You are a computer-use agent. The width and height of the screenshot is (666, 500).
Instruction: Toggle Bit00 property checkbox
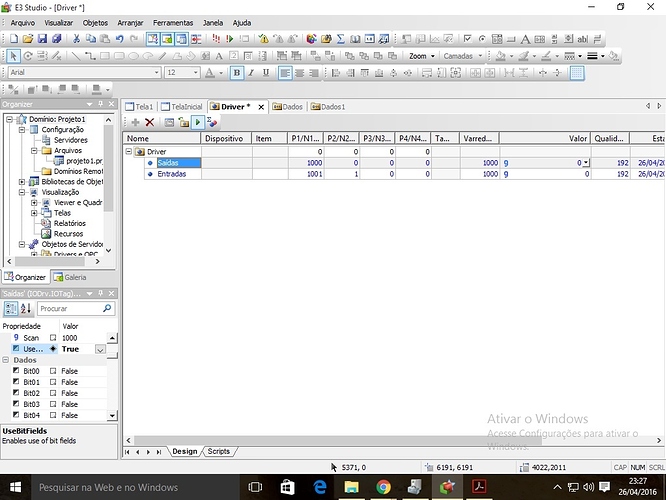pyautogui.click(x=53, y=371)
